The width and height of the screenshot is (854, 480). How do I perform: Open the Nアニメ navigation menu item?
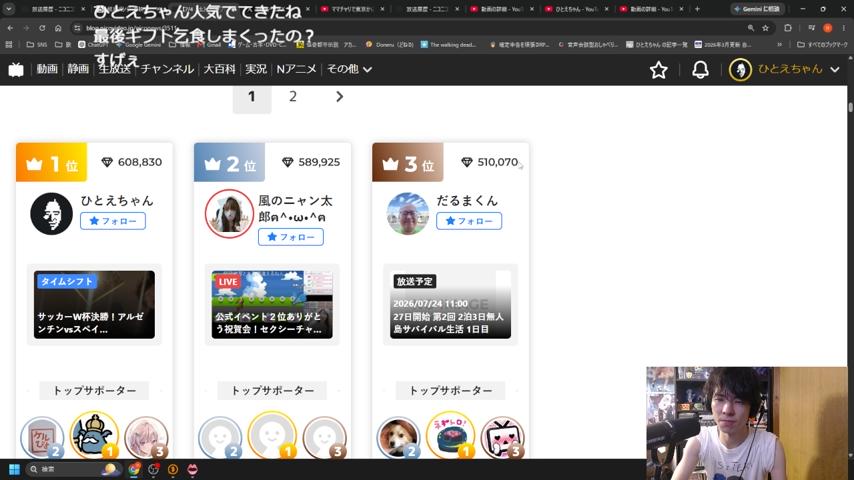296,69
